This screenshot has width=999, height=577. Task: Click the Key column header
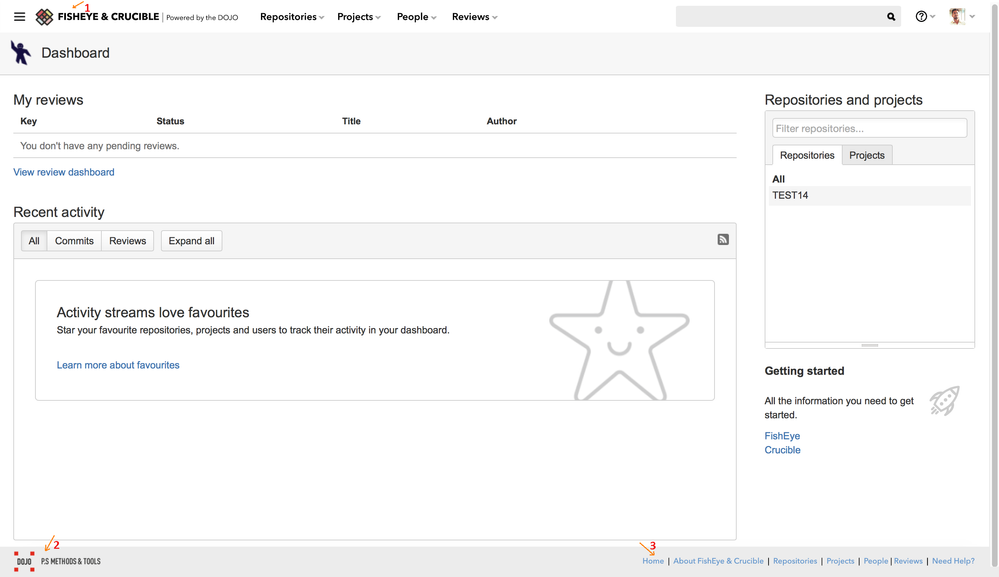click(x=29, y=121)
